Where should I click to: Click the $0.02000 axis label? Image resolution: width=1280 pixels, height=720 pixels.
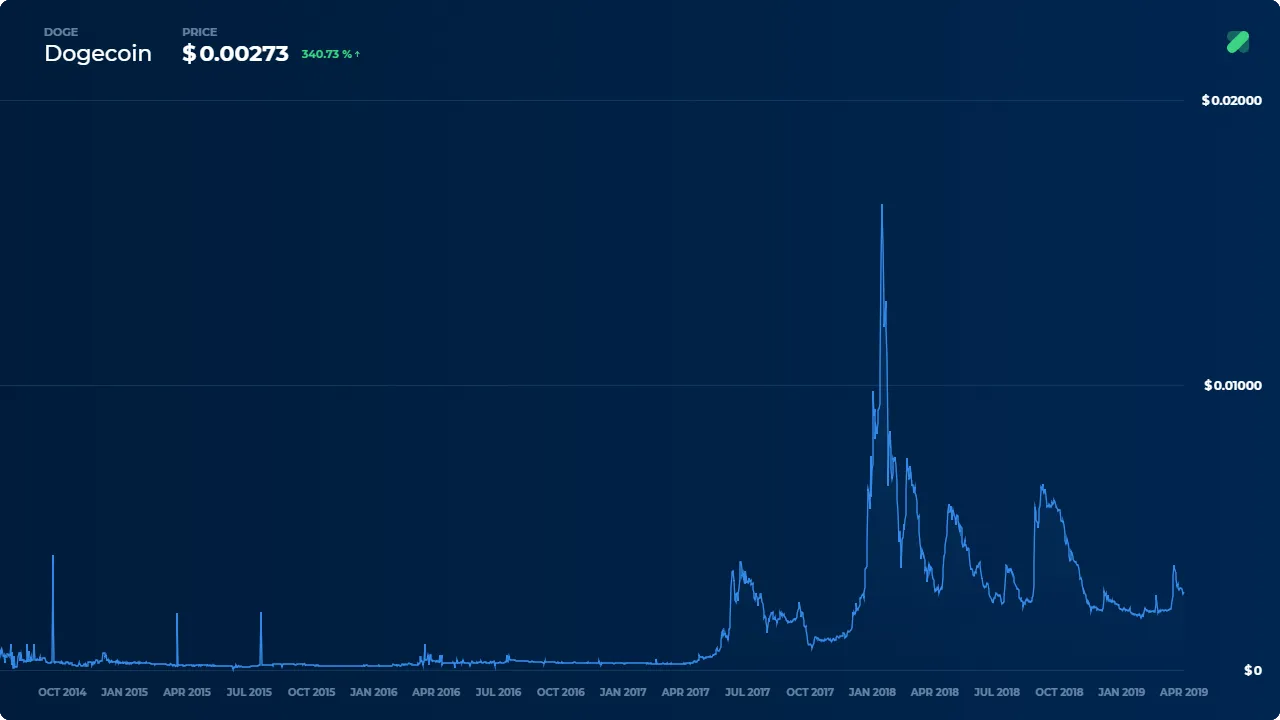(x=1232, y=100)
